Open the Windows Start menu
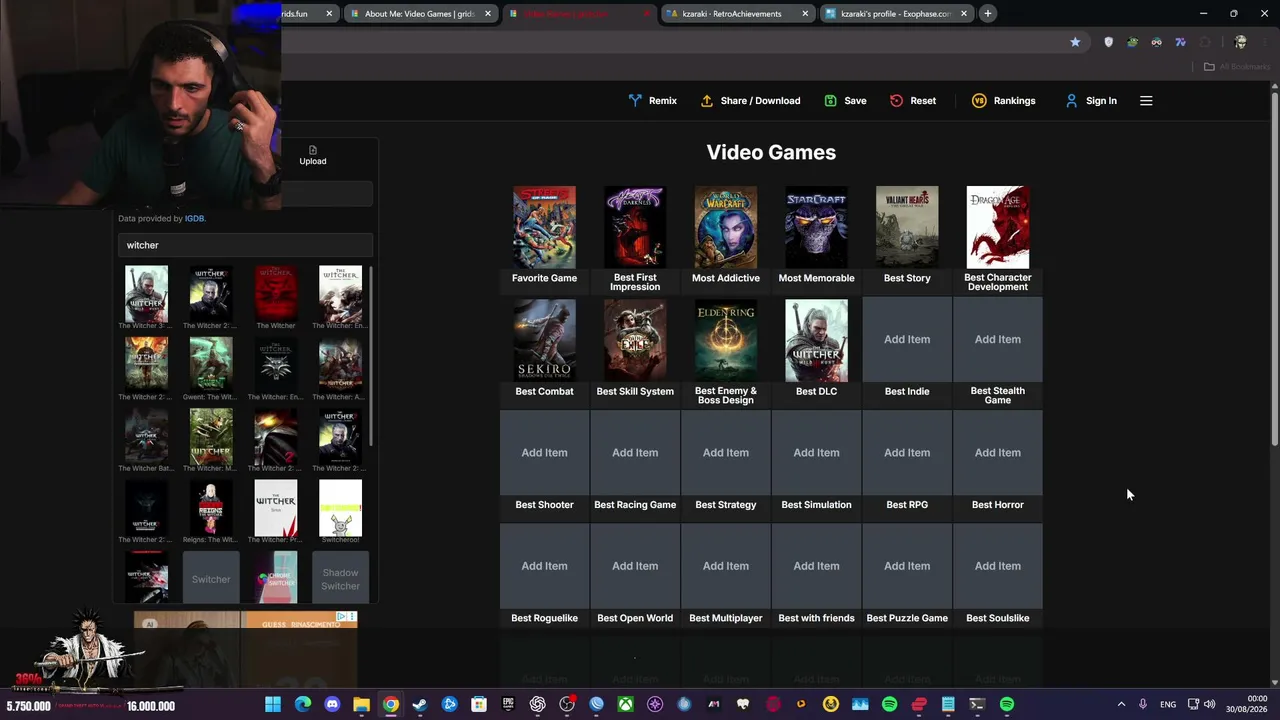The width and height of the screenshot is (1280, 720). click(x=273, y=705)
